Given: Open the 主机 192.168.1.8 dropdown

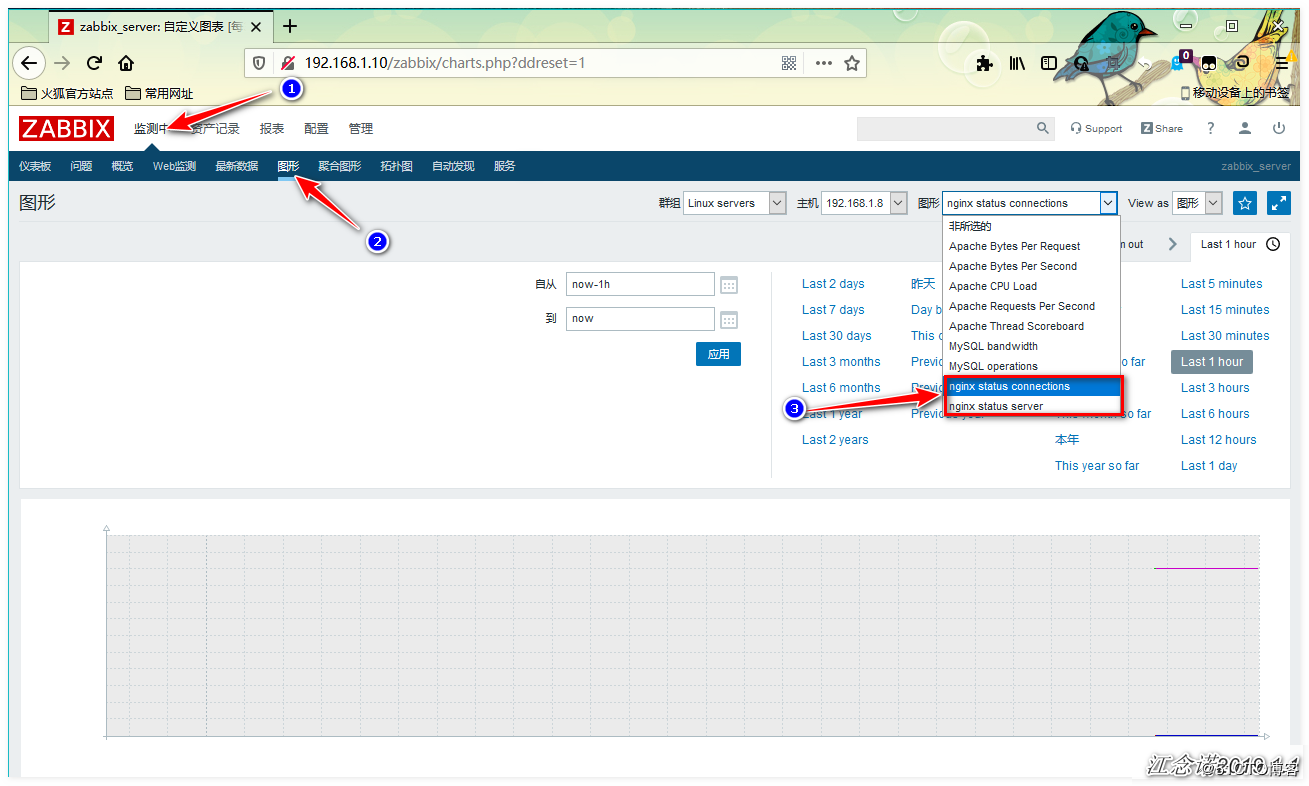Looking at the screenshot, I should point(864,203).
